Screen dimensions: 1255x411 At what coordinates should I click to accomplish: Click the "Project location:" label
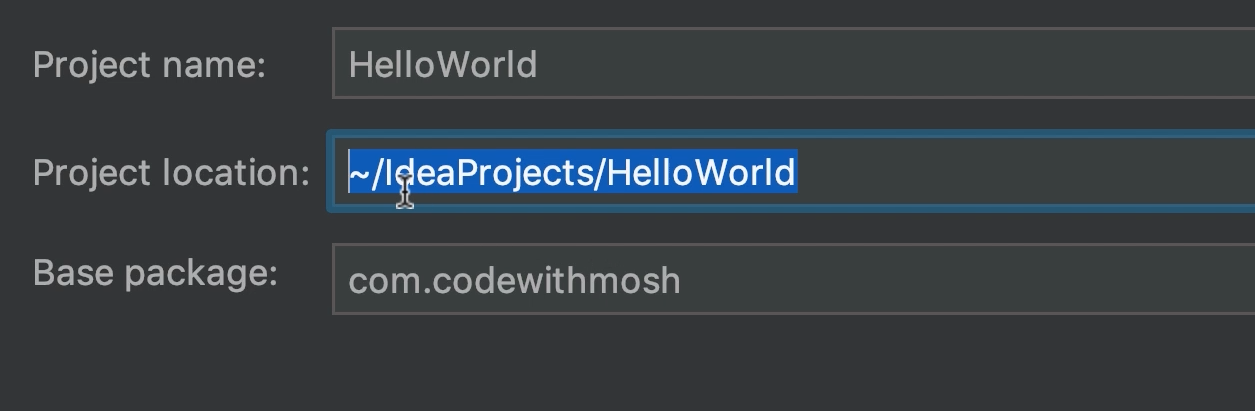171,172
